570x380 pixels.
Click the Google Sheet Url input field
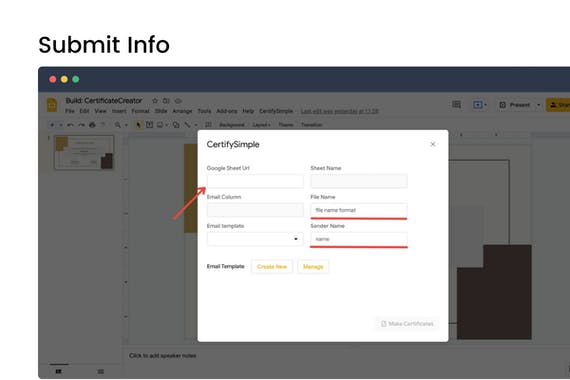tap(255, 181)
